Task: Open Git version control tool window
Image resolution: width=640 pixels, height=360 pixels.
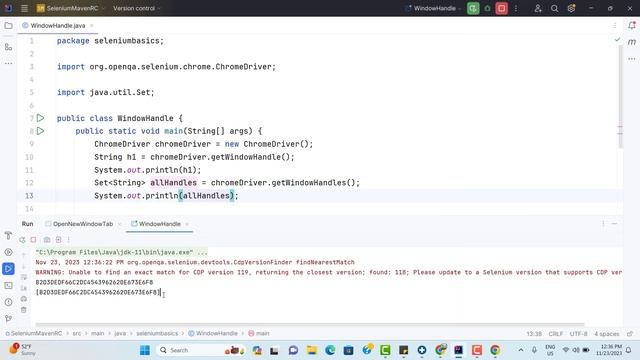Action: (x=8, y=318)
